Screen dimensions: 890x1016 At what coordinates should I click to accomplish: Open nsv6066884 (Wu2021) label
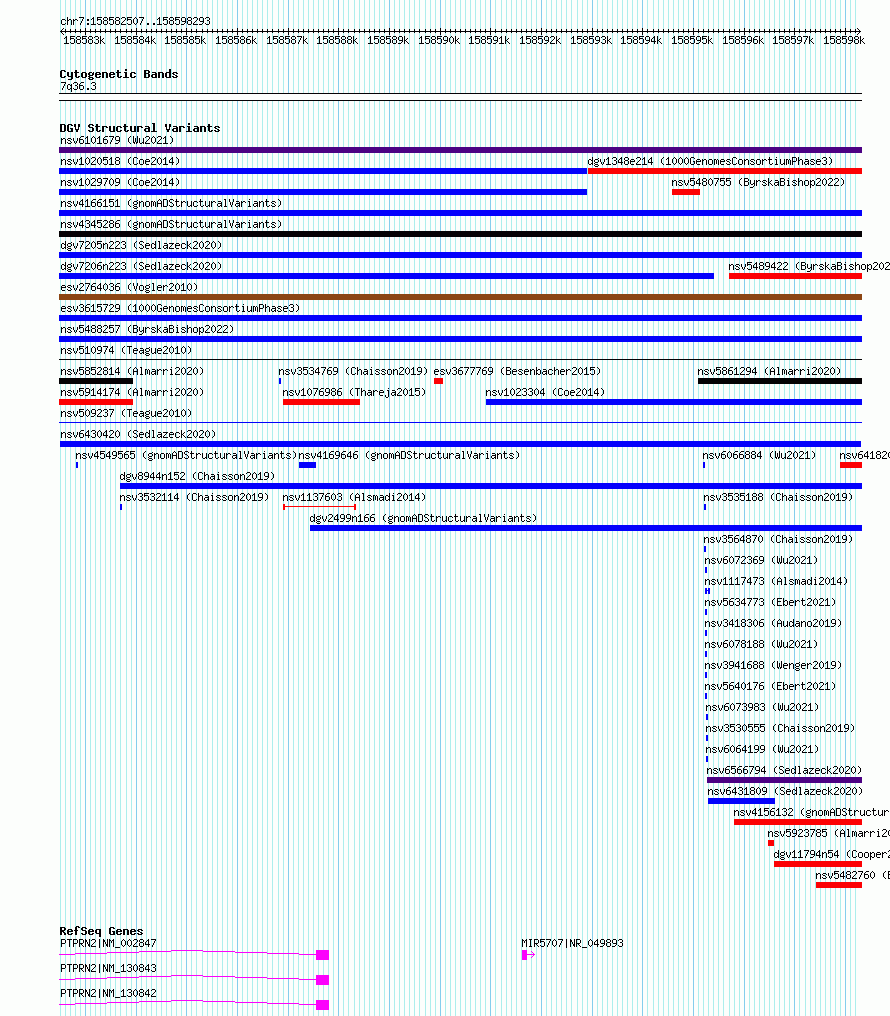pyautogui.click(x=759, y=456)
